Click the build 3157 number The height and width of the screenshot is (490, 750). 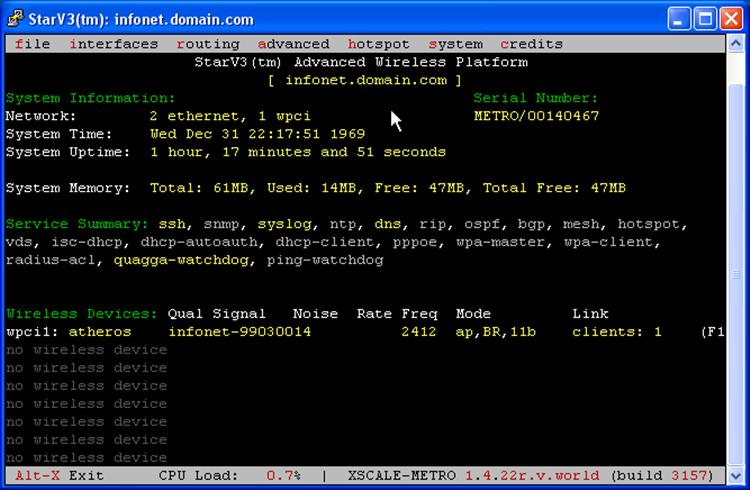(x=688, y=476)
